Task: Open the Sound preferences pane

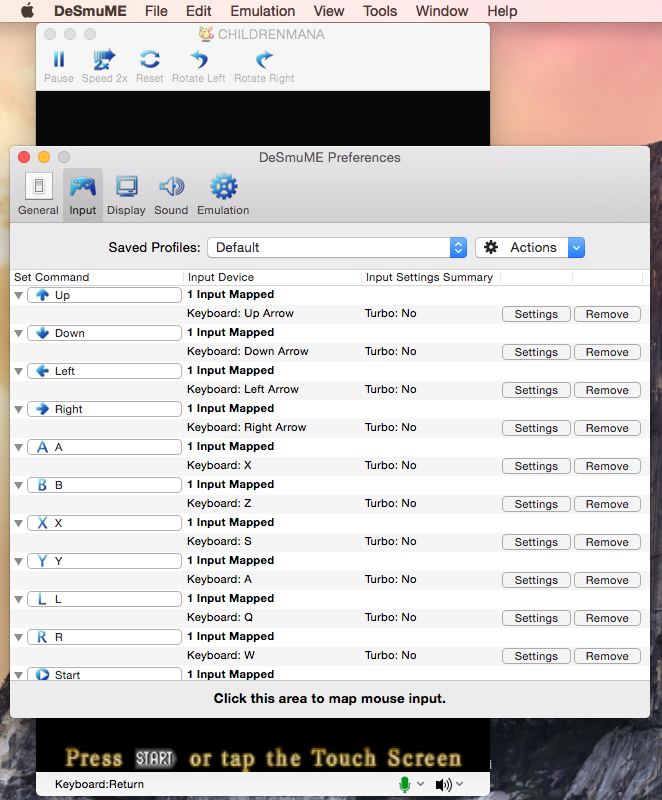Action: pos(171,194)
